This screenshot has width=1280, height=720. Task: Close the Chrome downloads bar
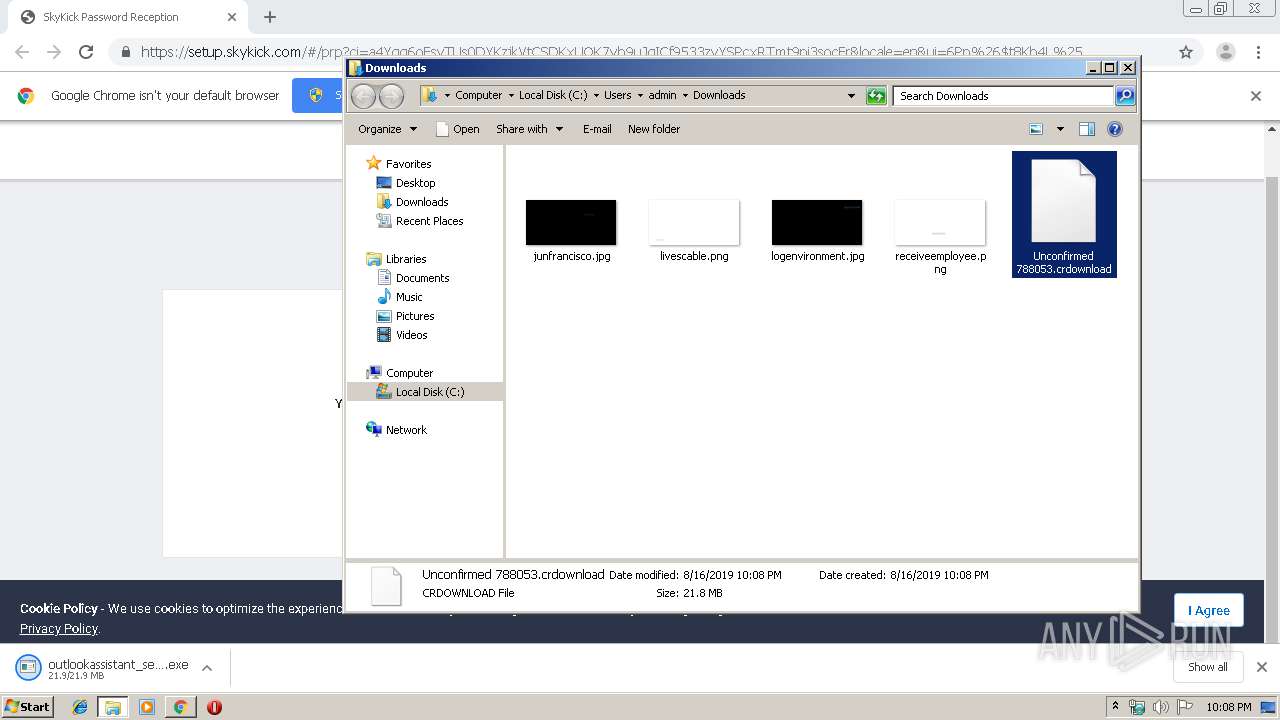pos(1262,667)
